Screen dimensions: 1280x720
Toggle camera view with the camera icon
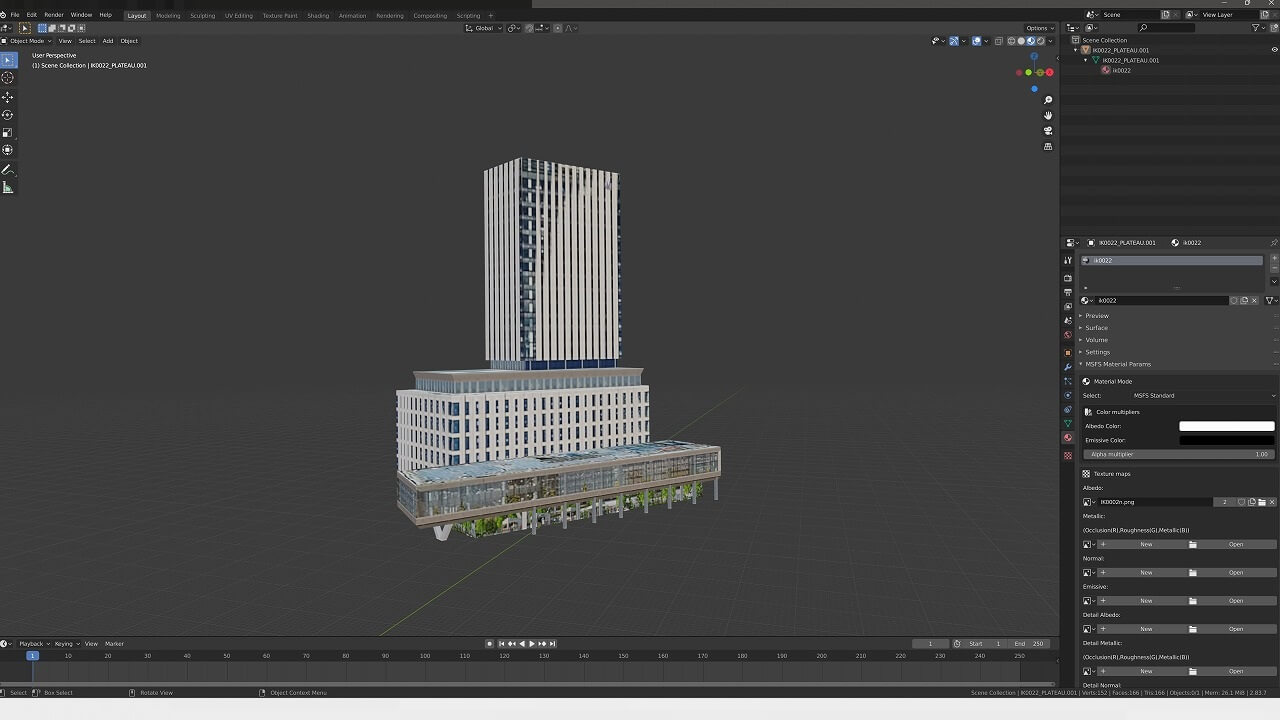pyautogui.click(x=1048, y=131)
